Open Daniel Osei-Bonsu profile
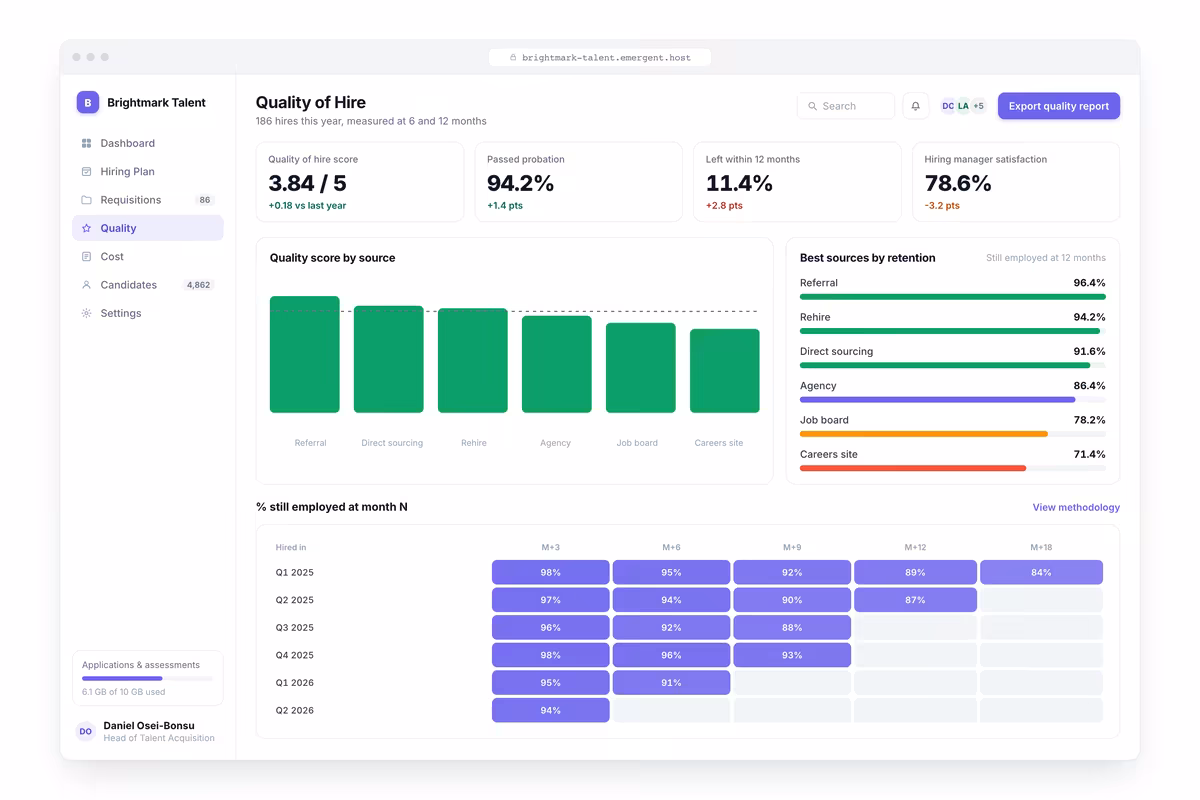Viewport: 1200px width, 800px height. tap(148, 731)
